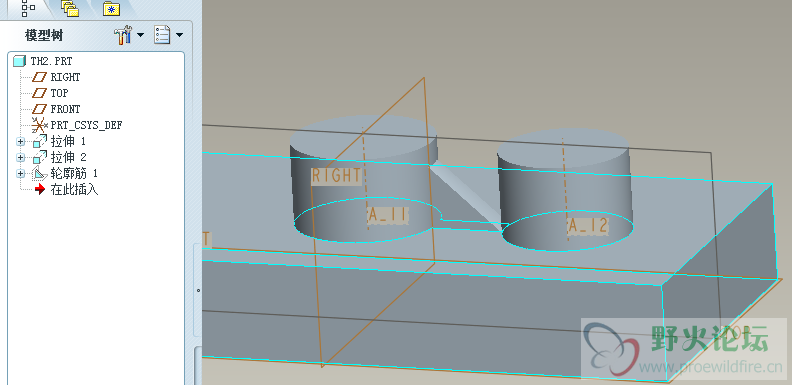Open model tree Settings hammer dropdown
This screenshot has height=385, width=792.
129,35
